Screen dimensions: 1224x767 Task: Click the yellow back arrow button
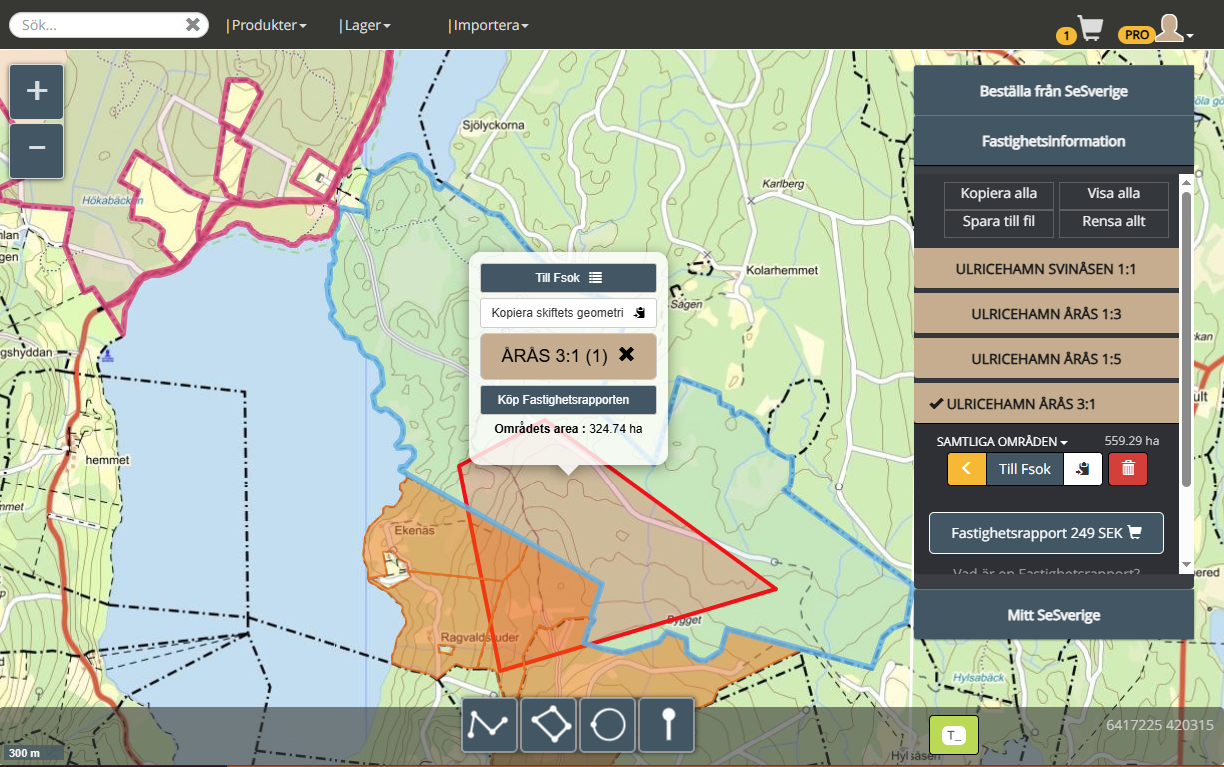(x=967, y=469)
